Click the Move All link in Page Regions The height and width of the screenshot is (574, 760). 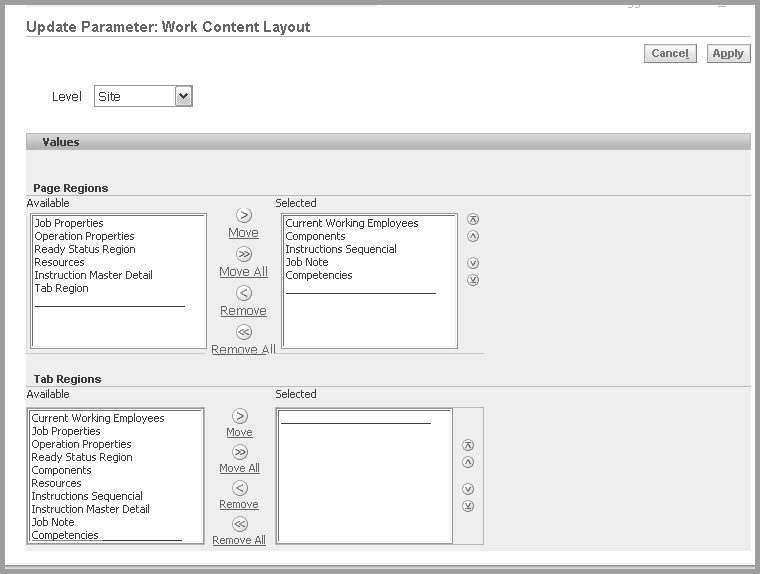coord(243,271)
